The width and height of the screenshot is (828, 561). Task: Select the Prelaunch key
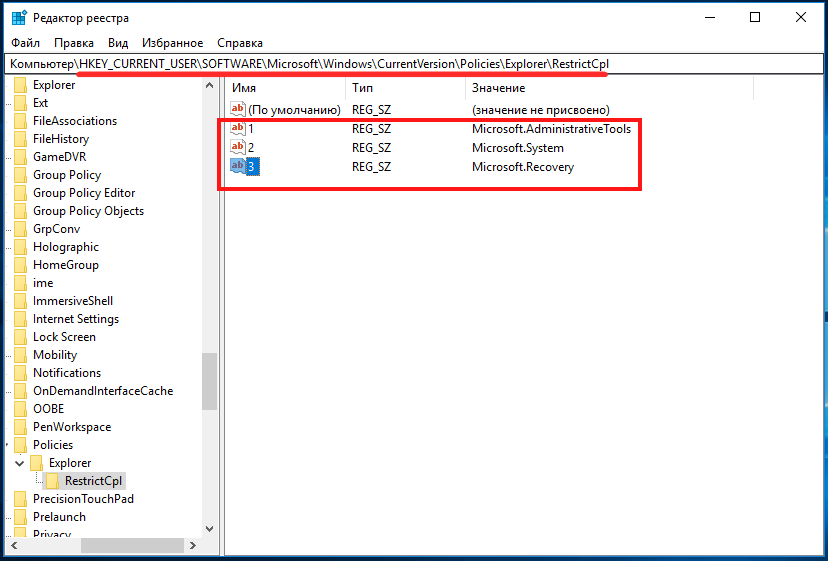click(x=59, y=517)
